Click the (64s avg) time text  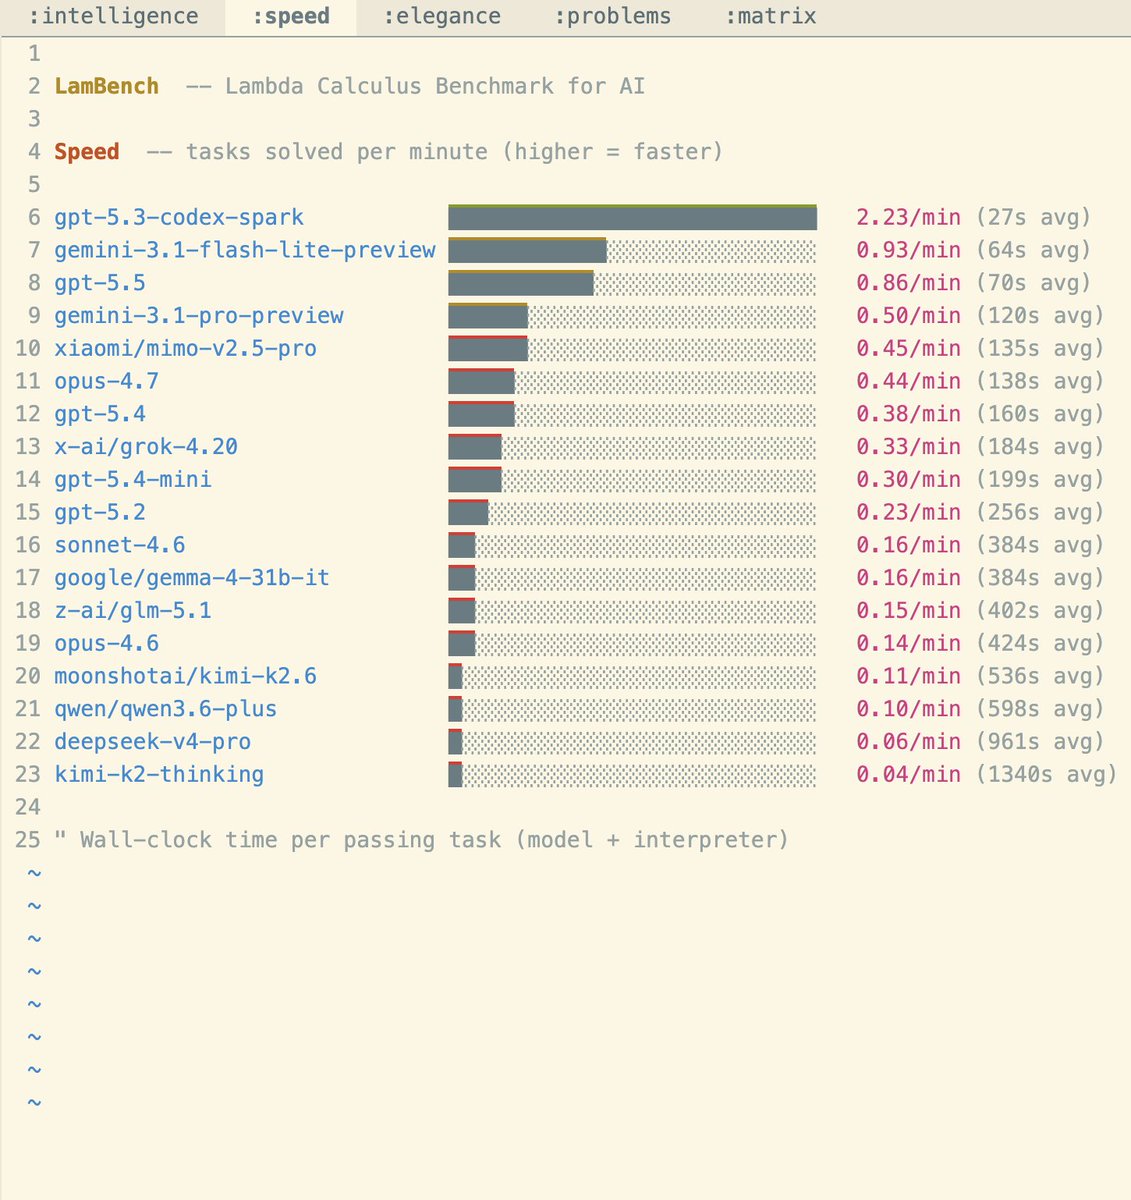[x=1033, y=251]
